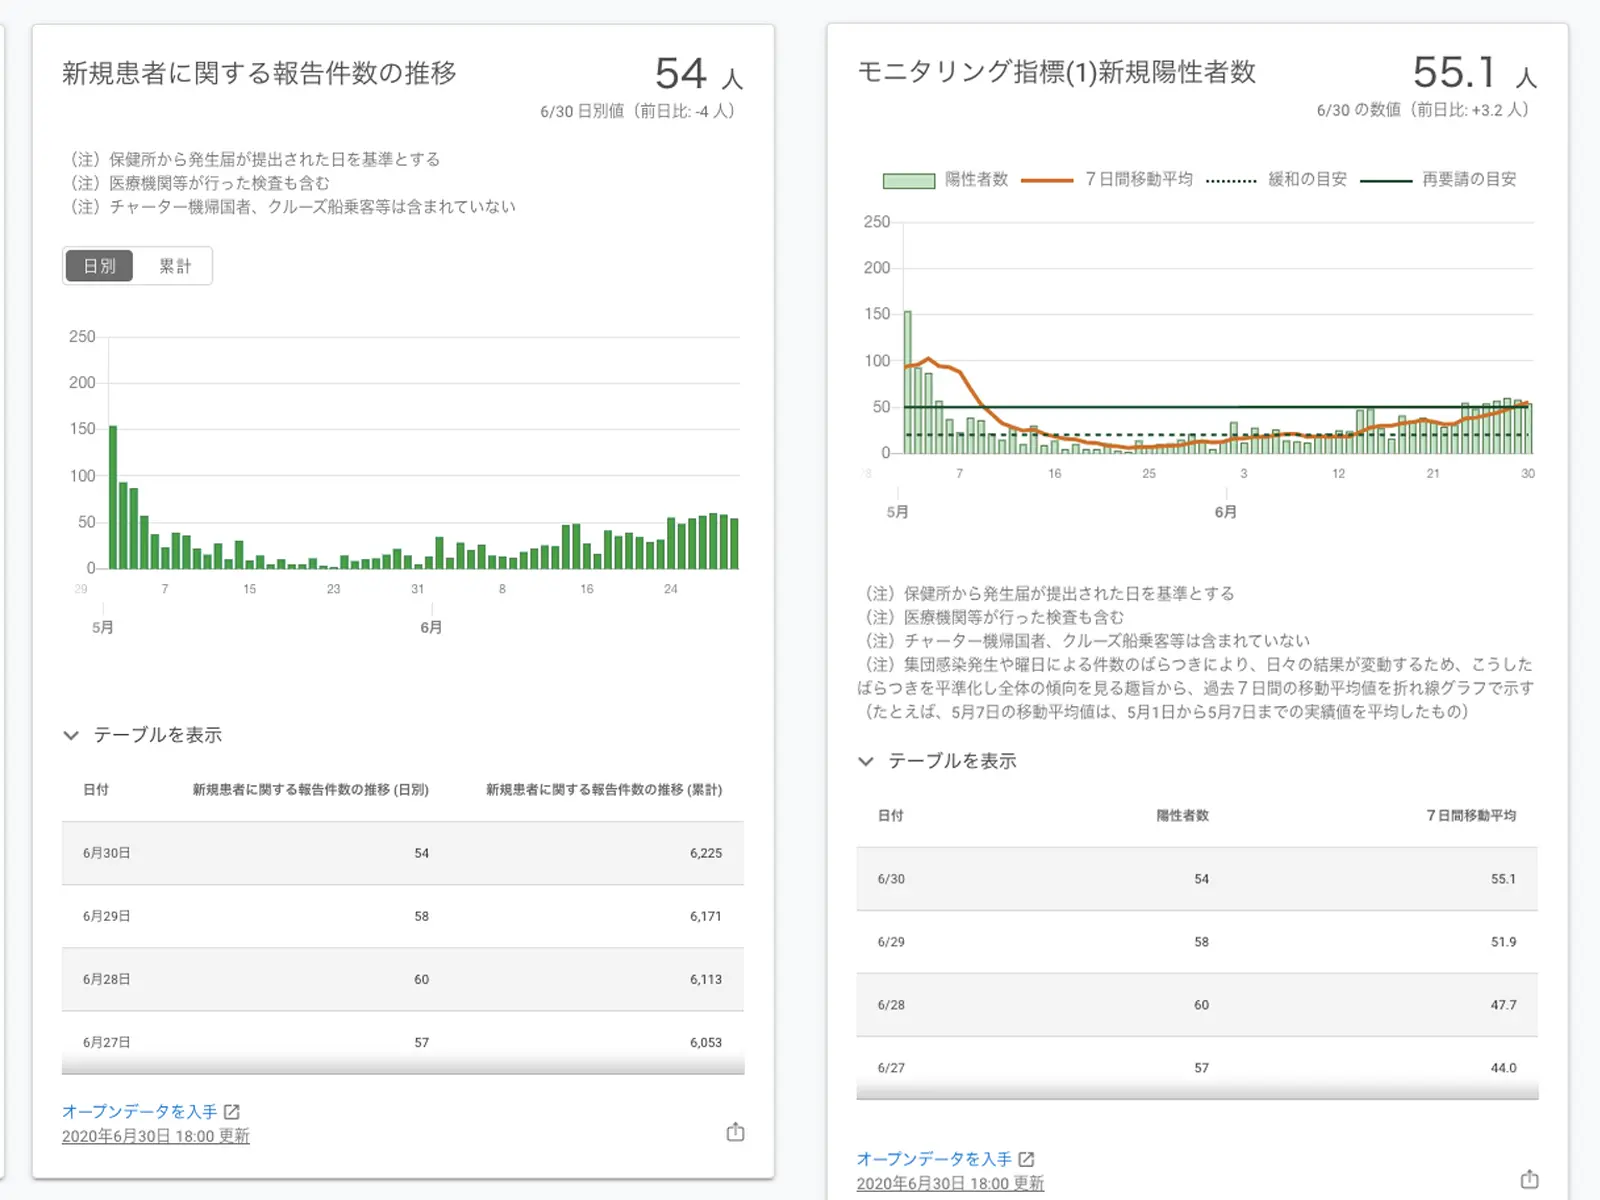Click cumulative value 6,053 in table
This screenshot has width=1600, height=1200.
tap(705, 1042)
